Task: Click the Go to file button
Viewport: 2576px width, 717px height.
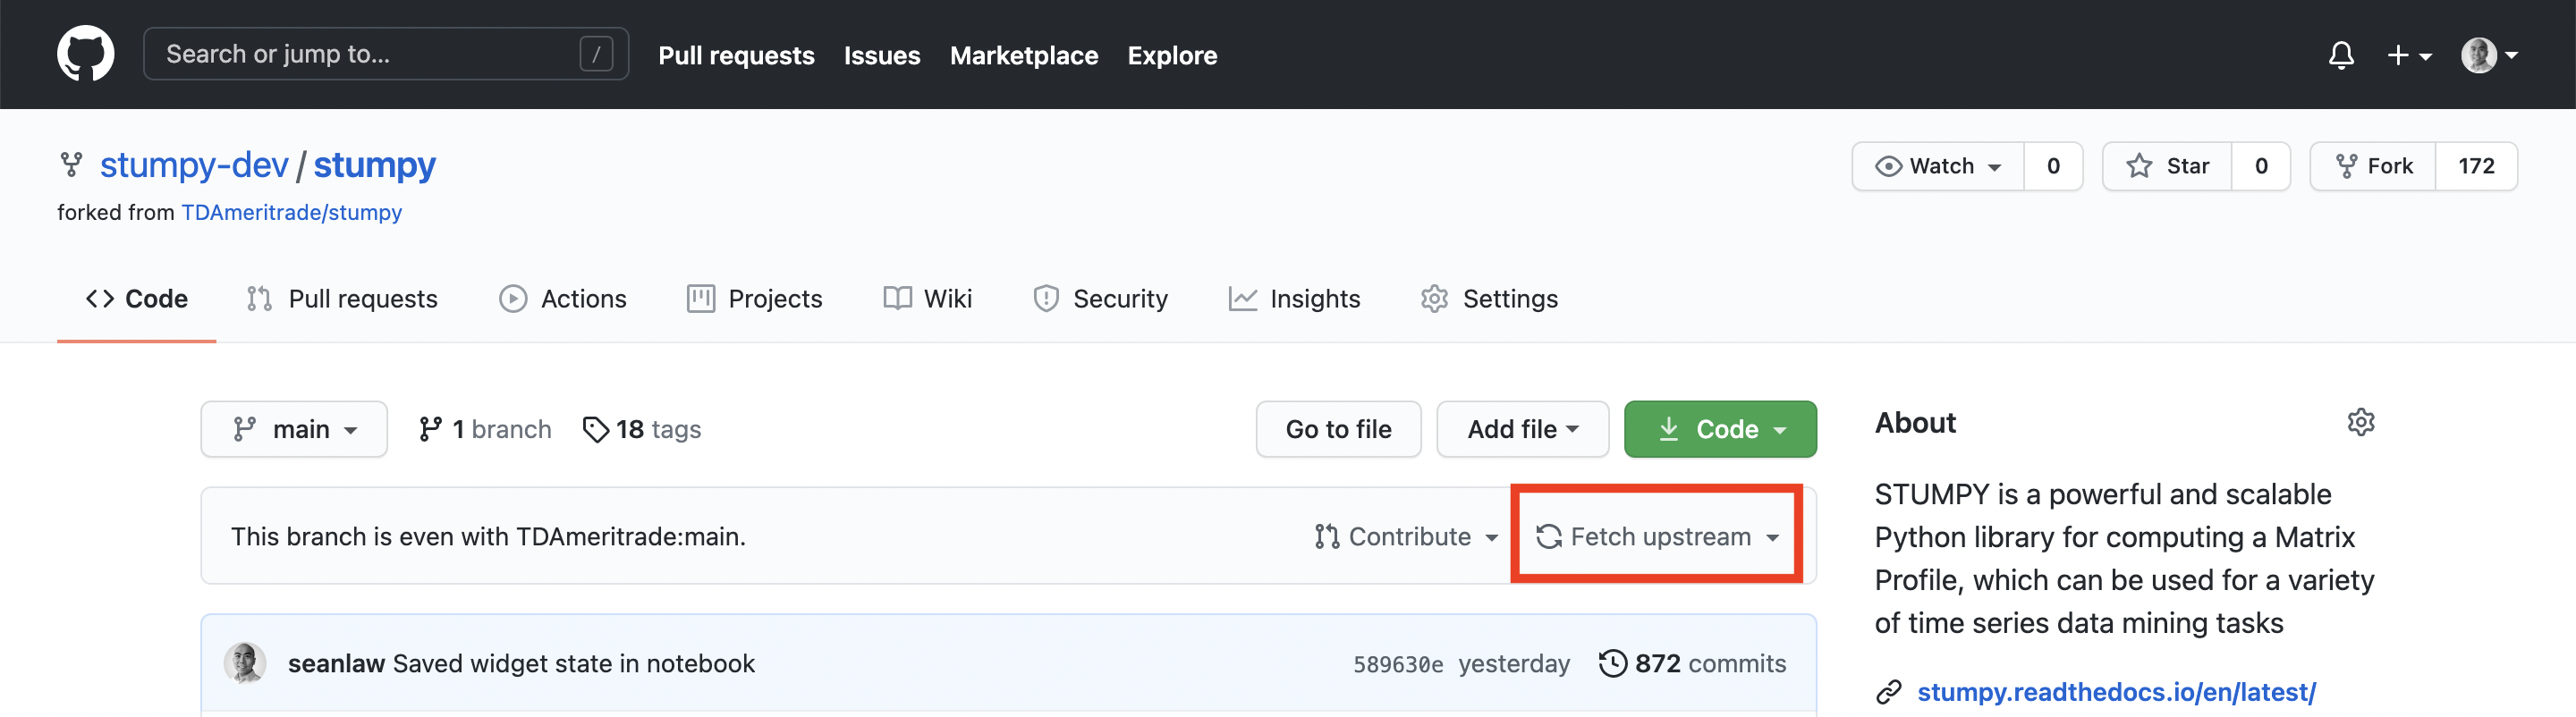Action: (1338, 429)
